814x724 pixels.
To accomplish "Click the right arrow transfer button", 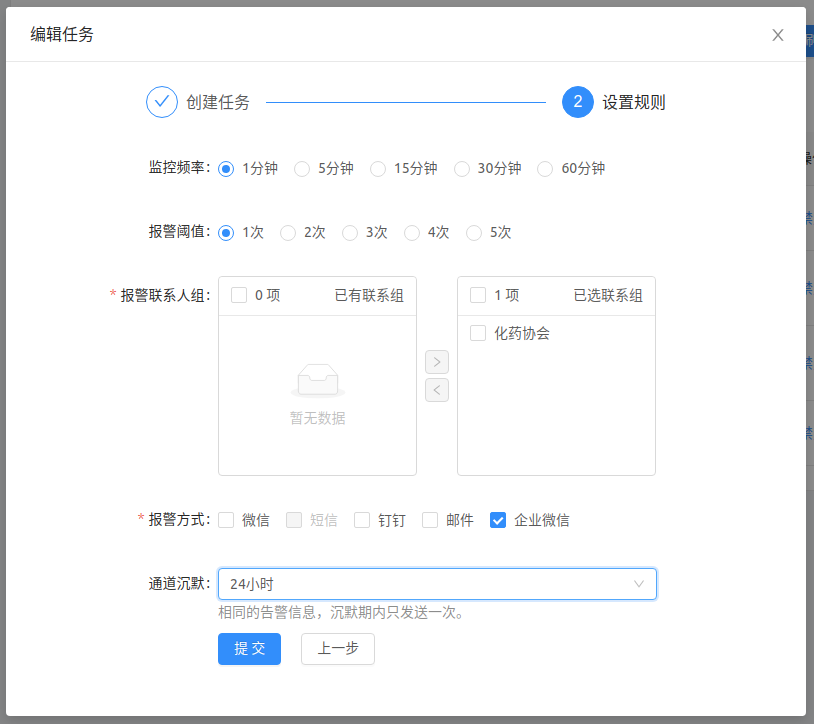I will pyautogui.click(x=437, y=362).
